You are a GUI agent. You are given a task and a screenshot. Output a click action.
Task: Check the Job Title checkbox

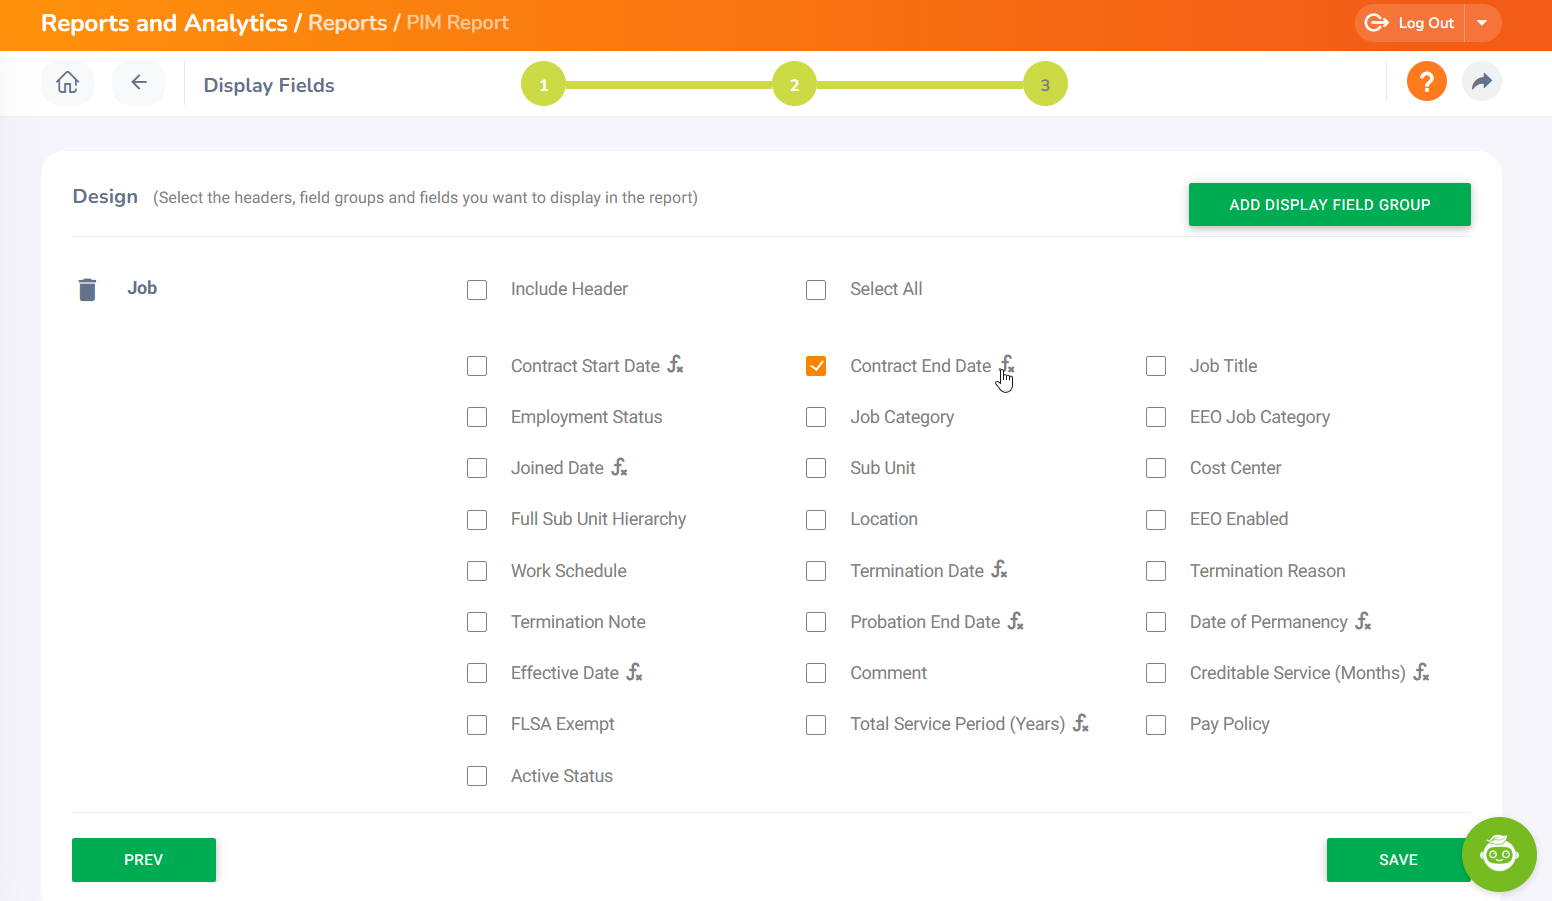[1156, 366]
